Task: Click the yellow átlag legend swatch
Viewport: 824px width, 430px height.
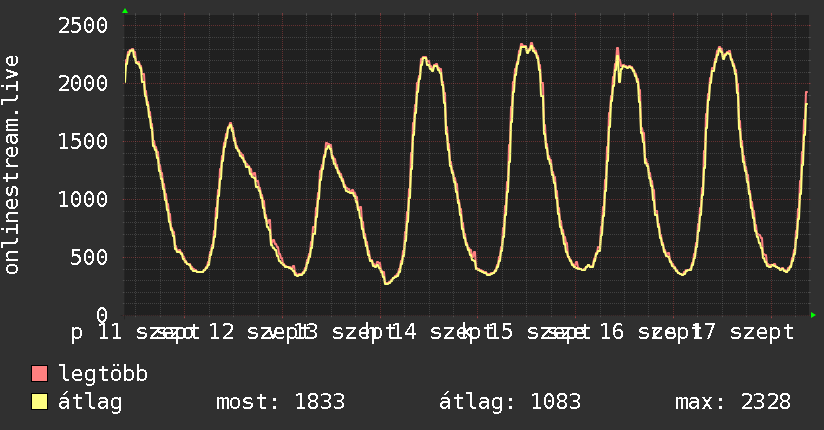Action: pyautogui.click(x=39, y=401)
